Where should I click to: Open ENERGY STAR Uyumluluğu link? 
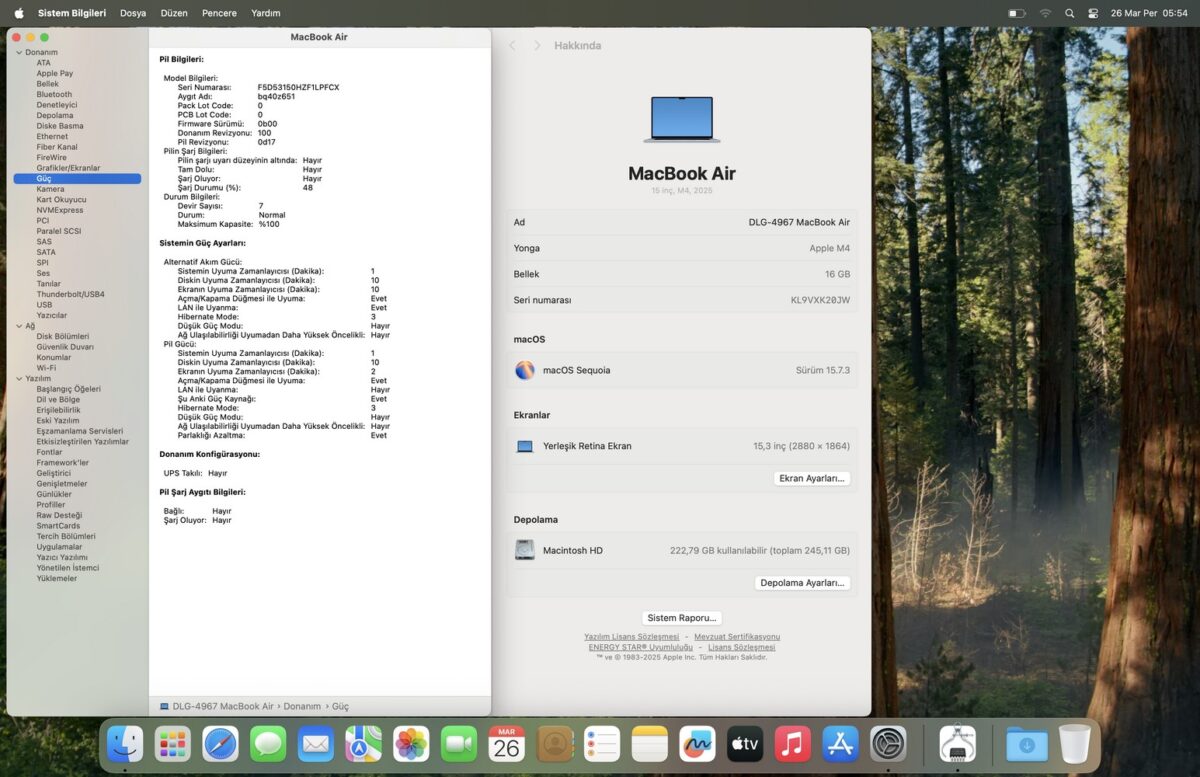tap(641, 647)
